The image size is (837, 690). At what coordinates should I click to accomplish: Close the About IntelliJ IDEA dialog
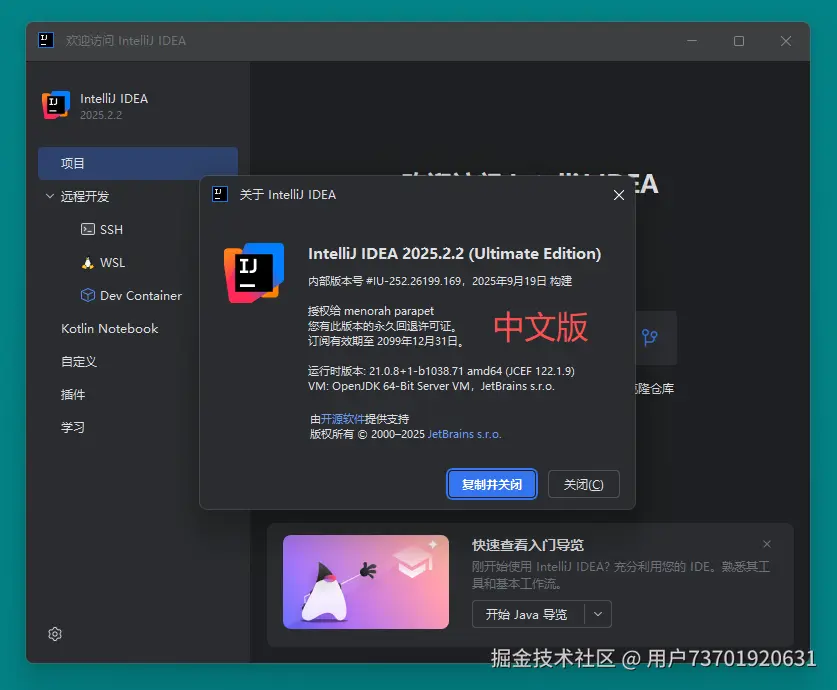click(619, 195)
